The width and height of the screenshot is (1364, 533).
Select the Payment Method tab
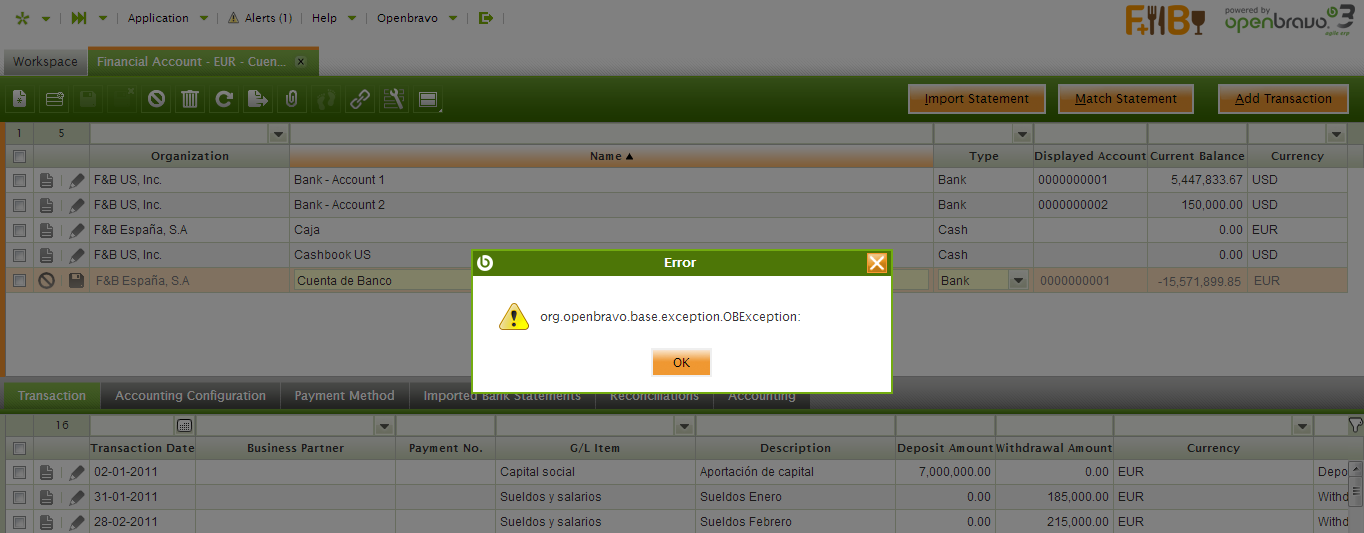point(344,396)
